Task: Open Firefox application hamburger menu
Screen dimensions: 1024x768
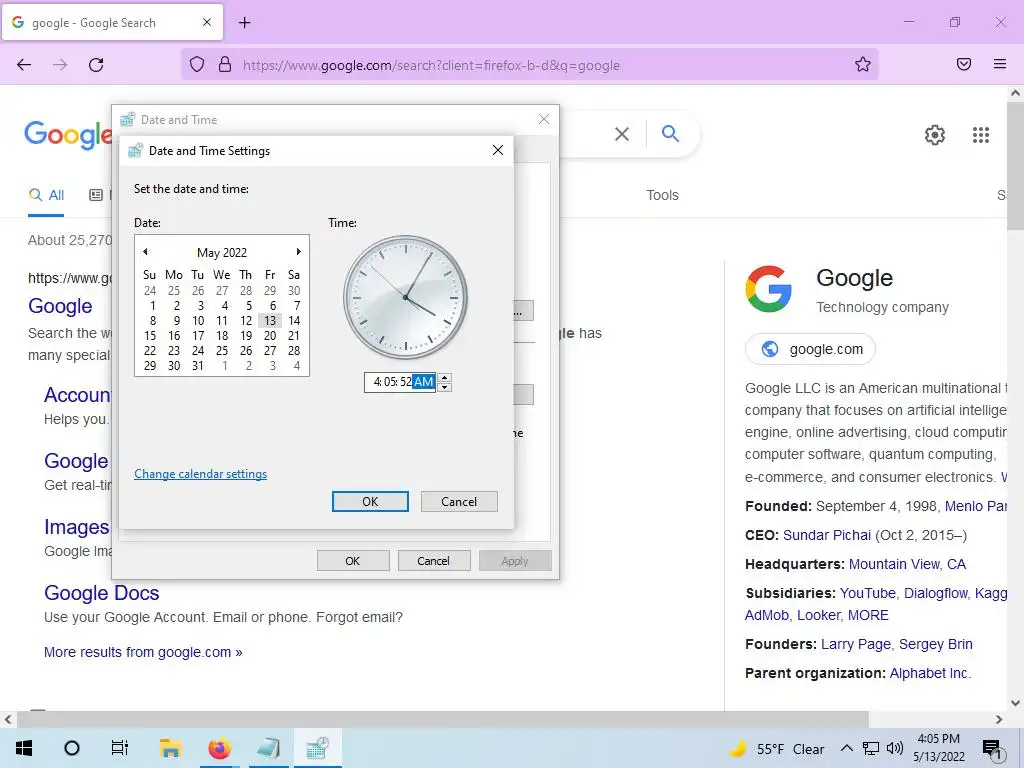Action: tap(1000, 64)
